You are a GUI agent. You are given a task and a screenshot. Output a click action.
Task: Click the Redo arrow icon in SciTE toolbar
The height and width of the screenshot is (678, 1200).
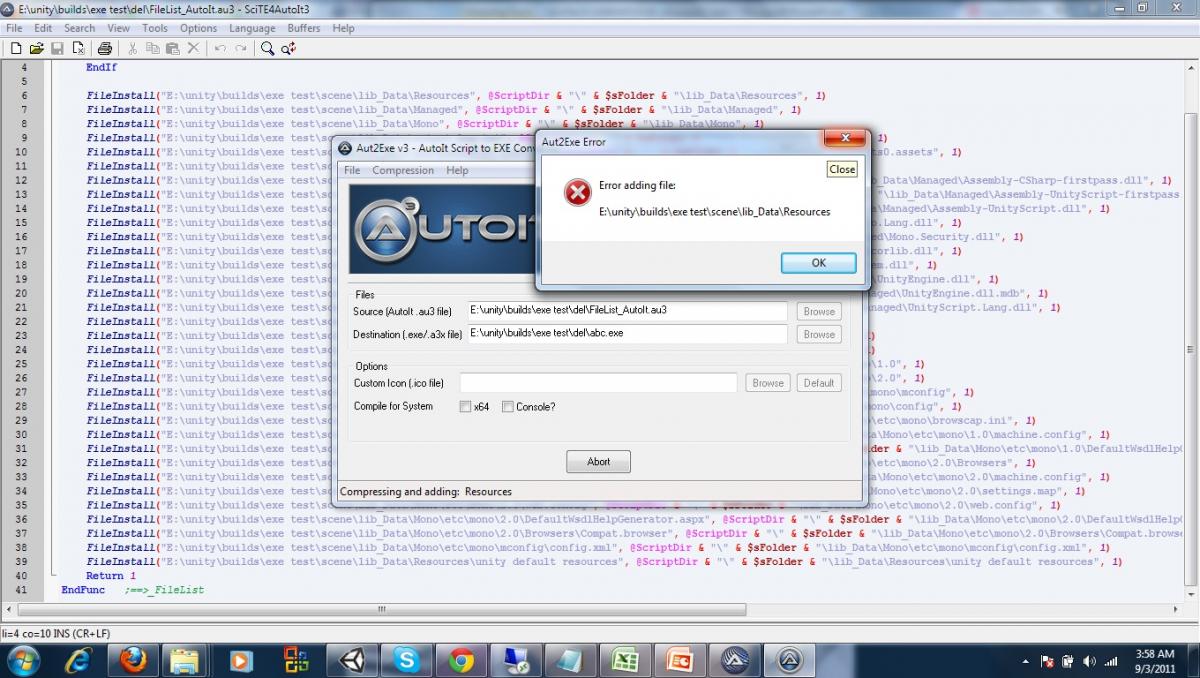[241, 48]
